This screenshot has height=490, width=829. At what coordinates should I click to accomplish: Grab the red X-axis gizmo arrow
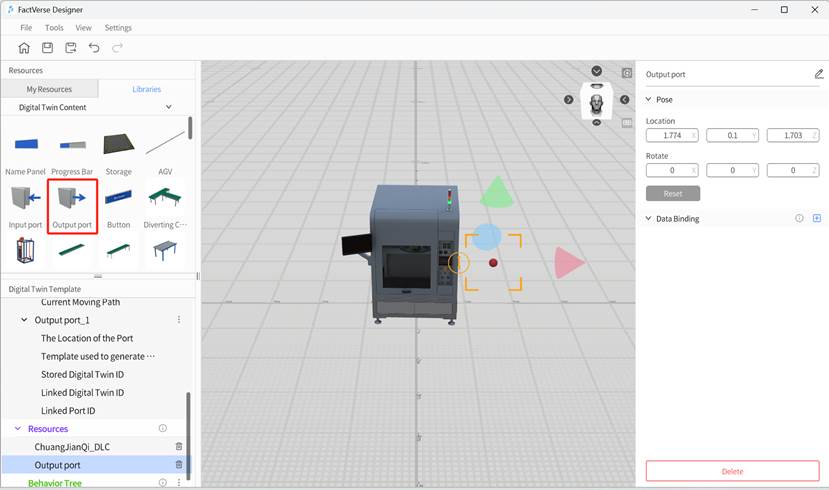click(569, 263)
